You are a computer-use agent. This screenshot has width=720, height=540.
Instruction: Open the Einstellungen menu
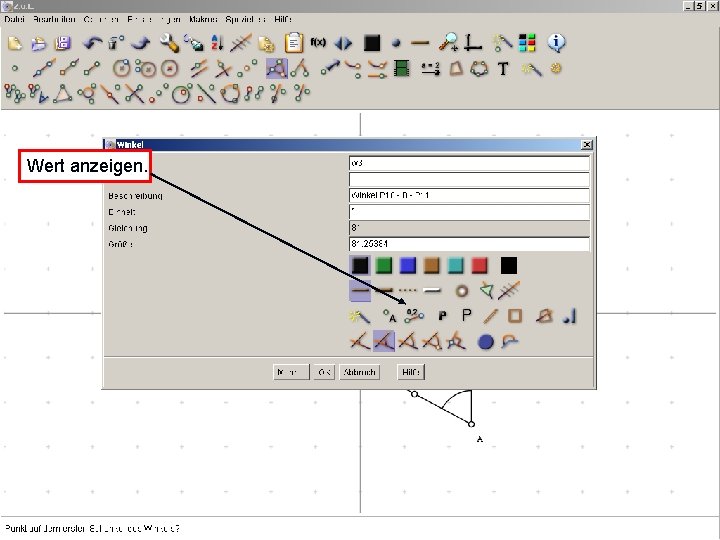click(x=154, y=19)
